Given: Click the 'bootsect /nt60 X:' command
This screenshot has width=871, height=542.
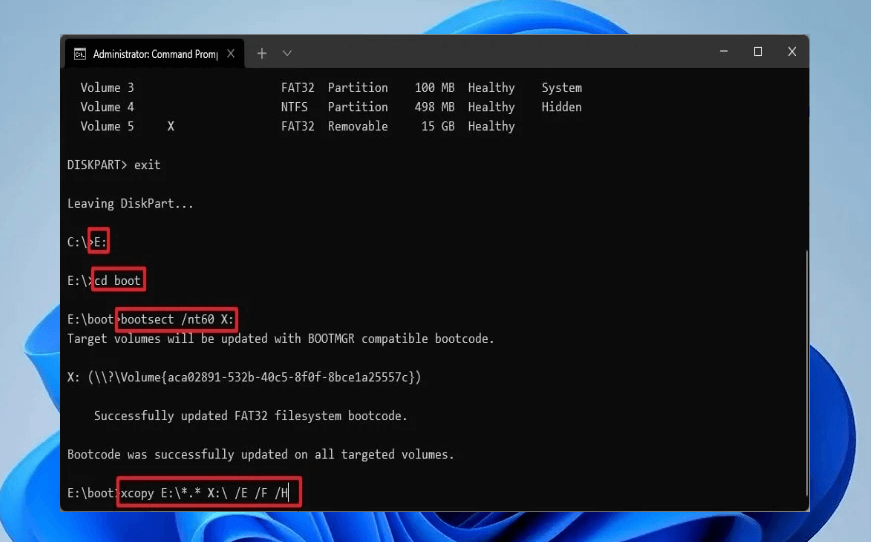Looking at the screenshot, I should click(177, 319).
